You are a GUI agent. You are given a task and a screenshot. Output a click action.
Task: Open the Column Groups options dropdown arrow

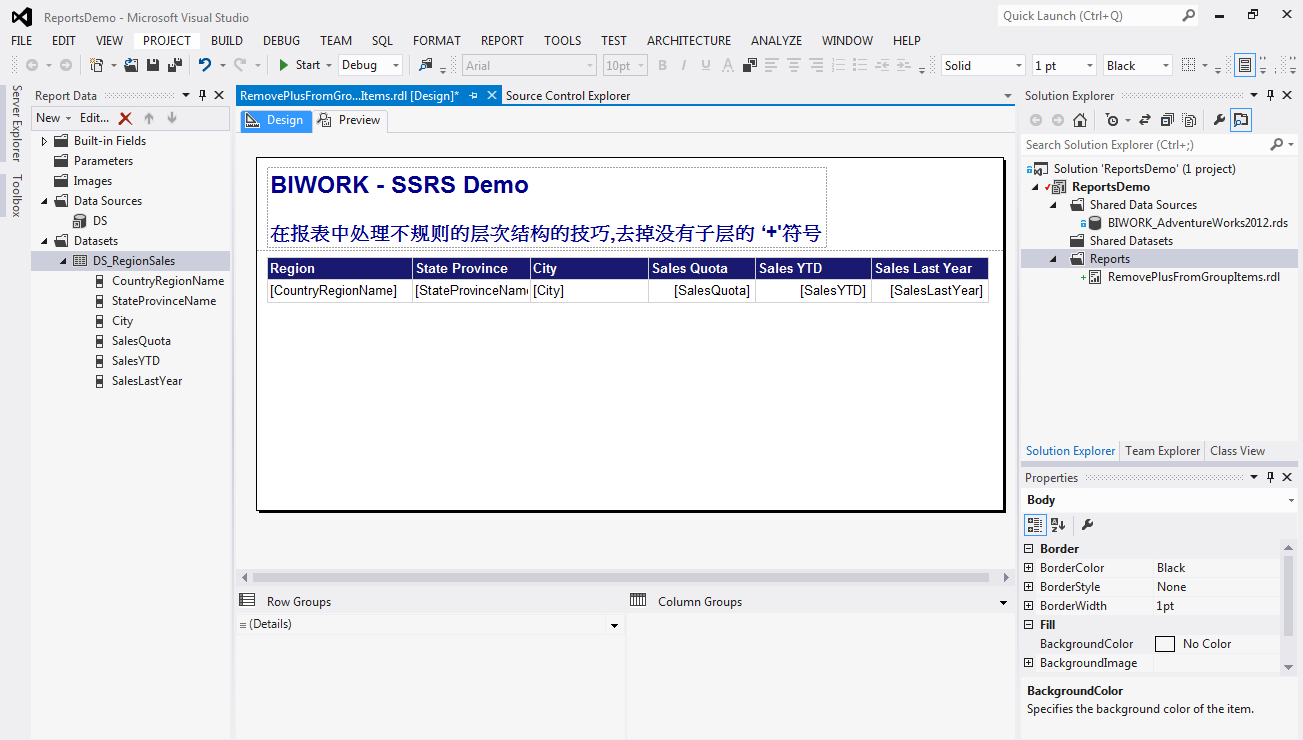1003,603
